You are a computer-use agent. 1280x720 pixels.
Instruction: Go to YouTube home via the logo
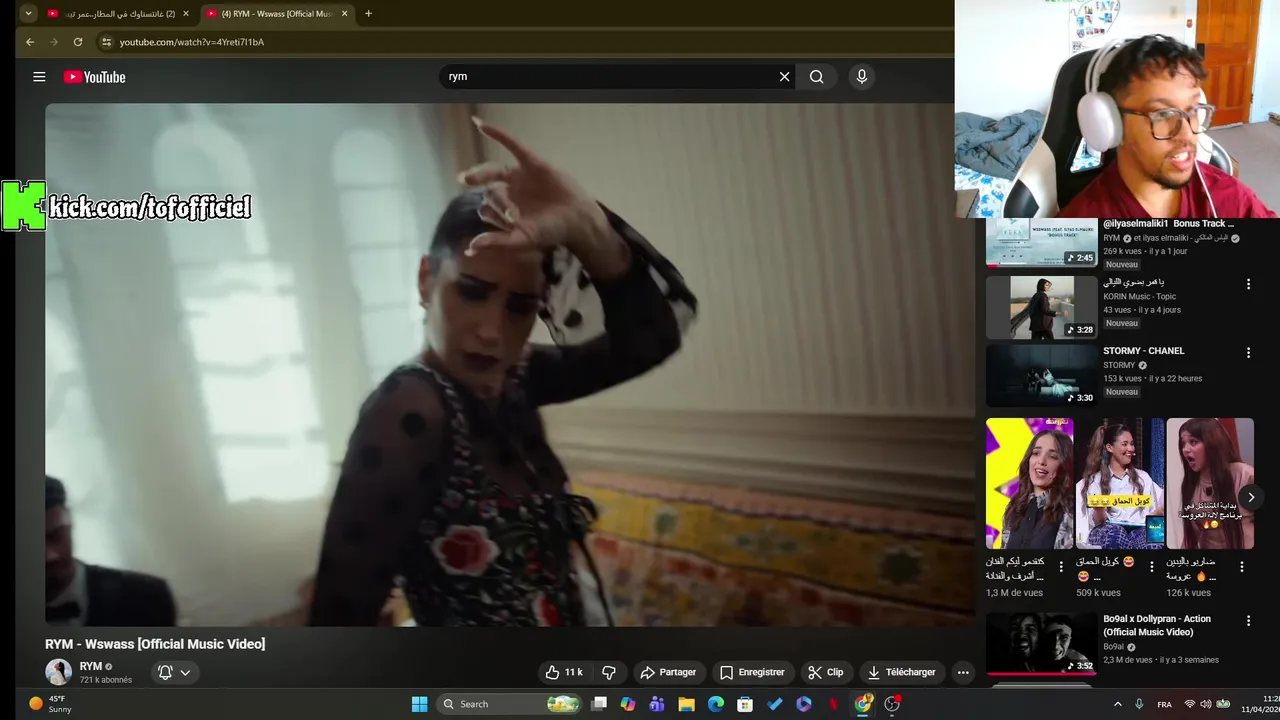[x=94, y=77]
